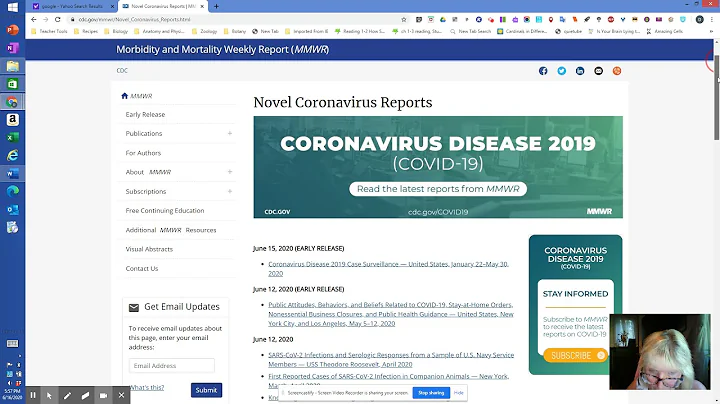720x404 pixels.
Task: Close the Yahoo Search Results tab
Action: (x=112, y=6)
